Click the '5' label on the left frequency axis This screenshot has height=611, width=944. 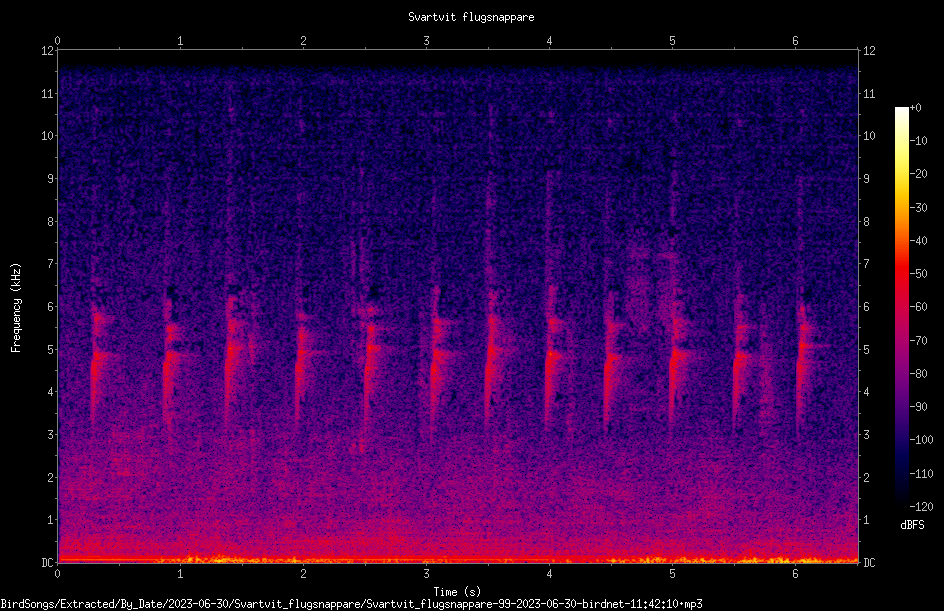(51, 349)
